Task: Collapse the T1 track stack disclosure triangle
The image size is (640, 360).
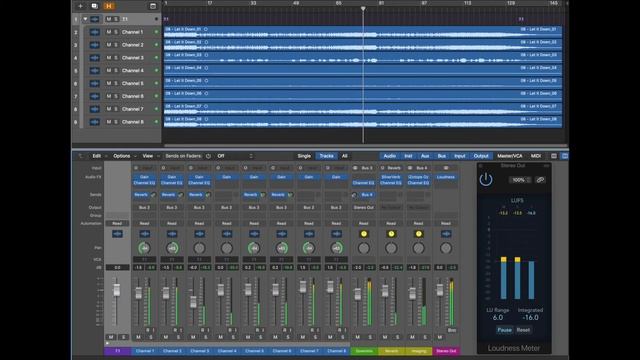Action: (85, 19)
